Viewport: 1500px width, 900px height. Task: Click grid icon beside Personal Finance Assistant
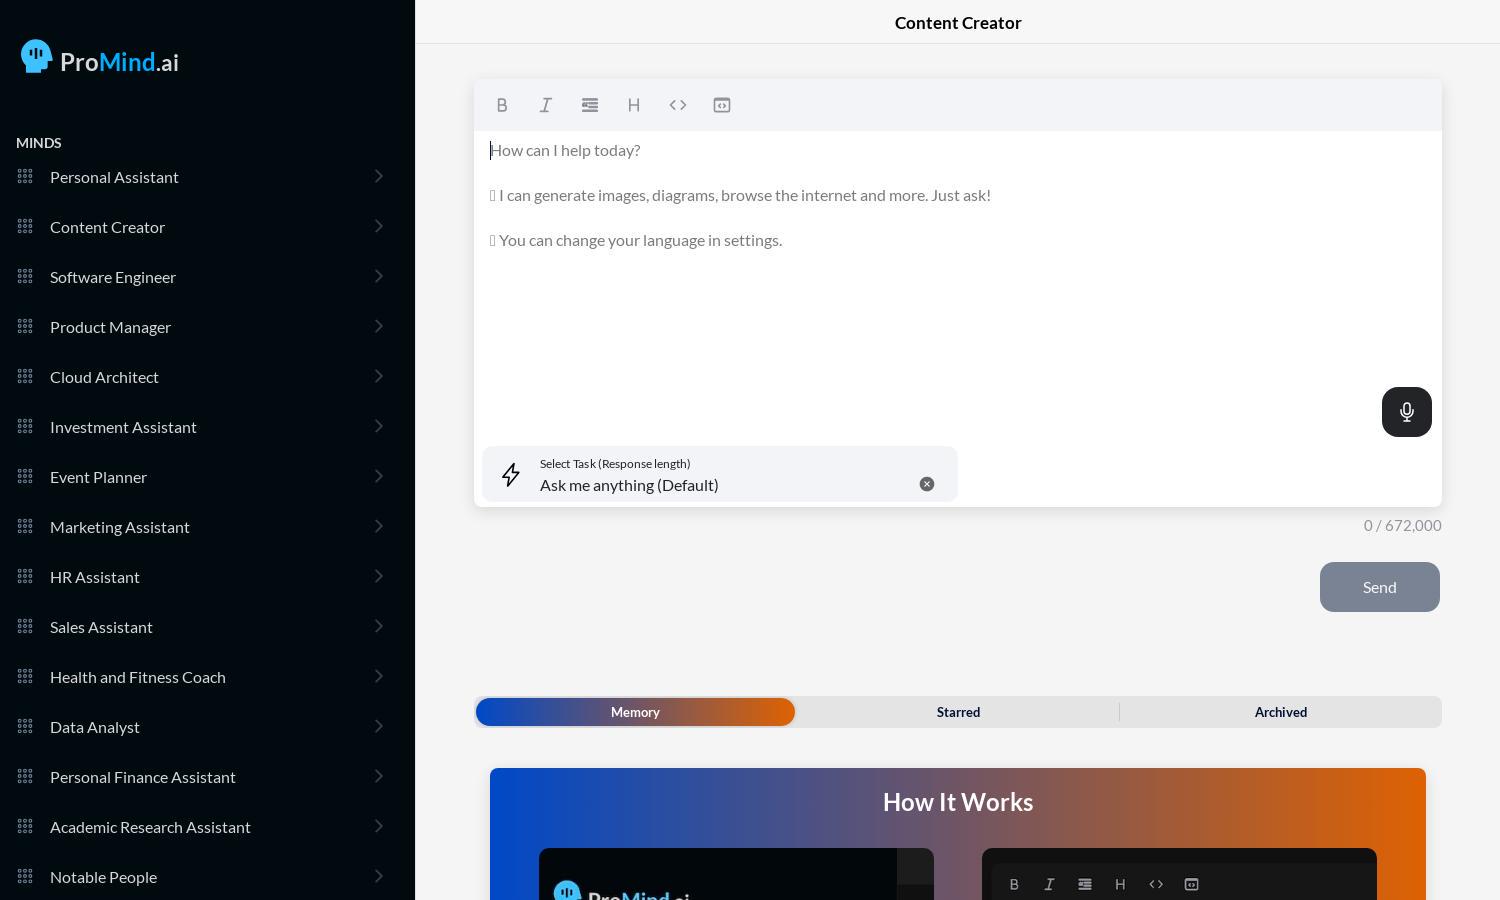coord(25,777)
